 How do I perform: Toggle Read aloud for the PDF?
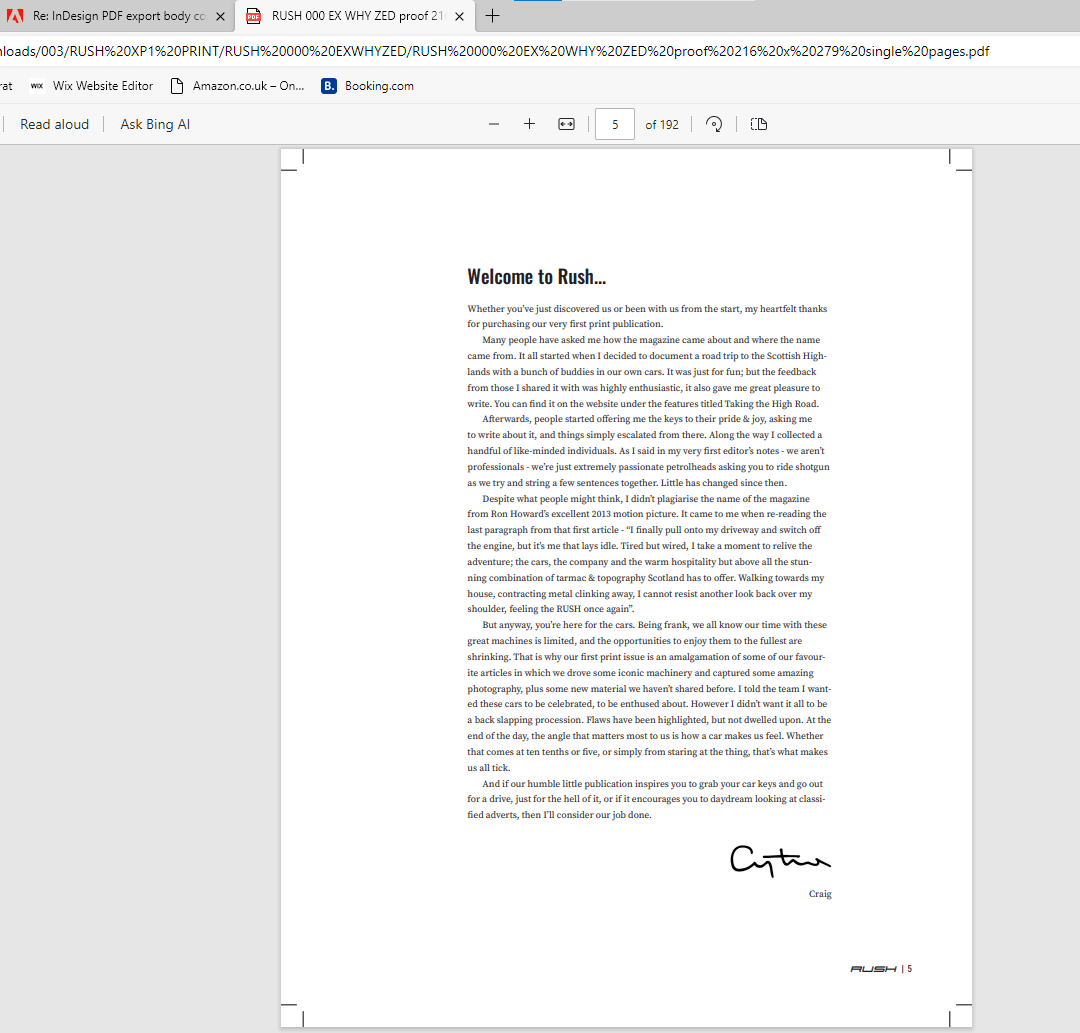54,124
